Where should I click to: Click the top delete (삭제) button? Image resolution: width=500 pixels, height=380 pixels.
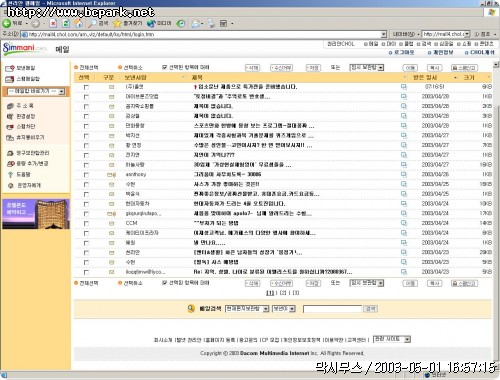click(252, 68)
